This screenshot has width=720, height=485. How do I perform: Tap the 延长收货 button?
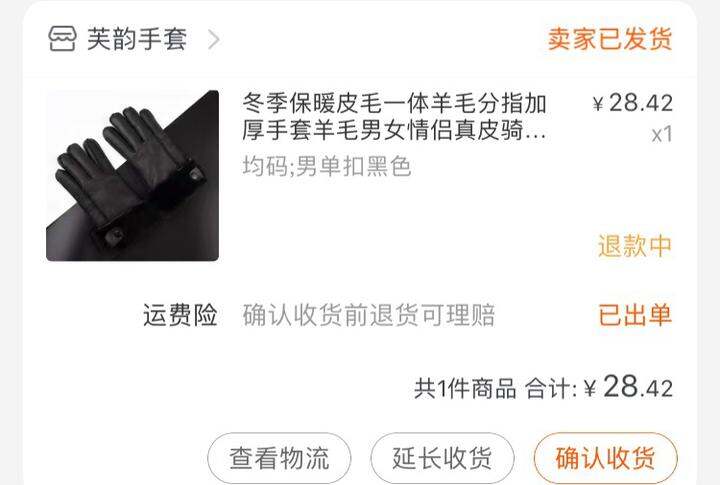[x=442, y=458]
